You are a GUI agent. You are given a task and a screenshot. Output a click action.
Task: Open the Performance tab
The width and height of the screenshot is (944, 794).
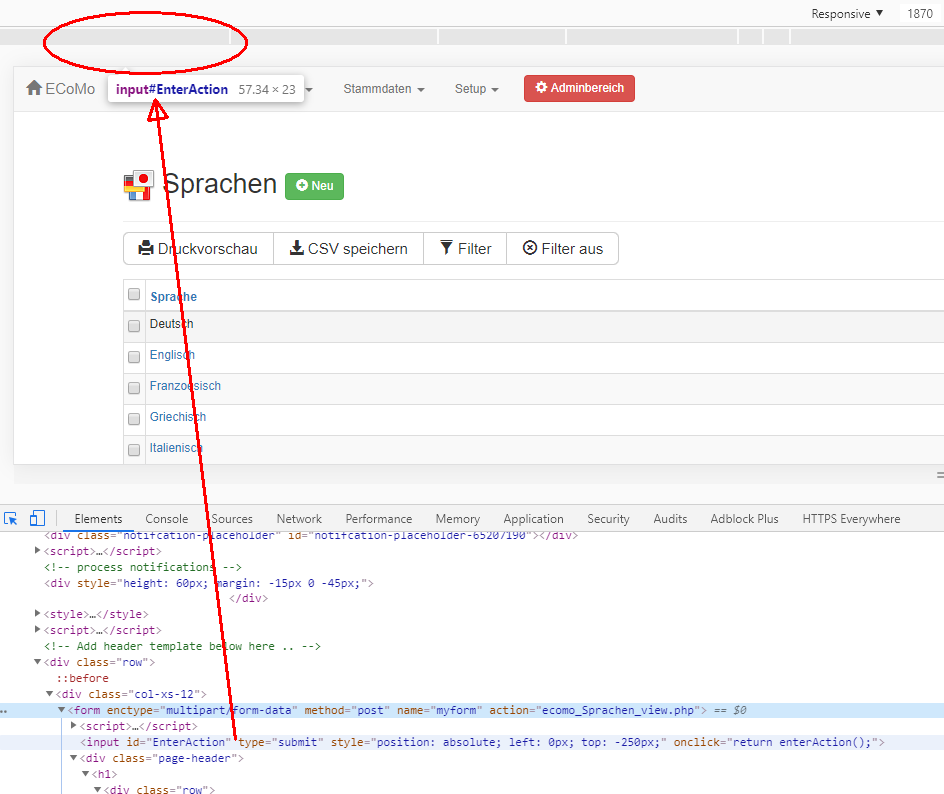(379, 519)
